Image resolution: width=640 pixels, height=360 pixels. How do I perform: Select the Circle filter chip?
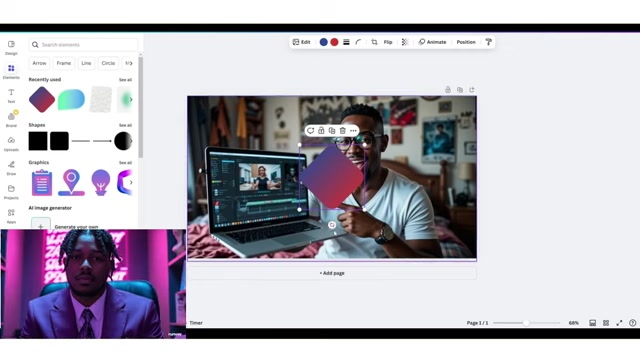[108, 63]
